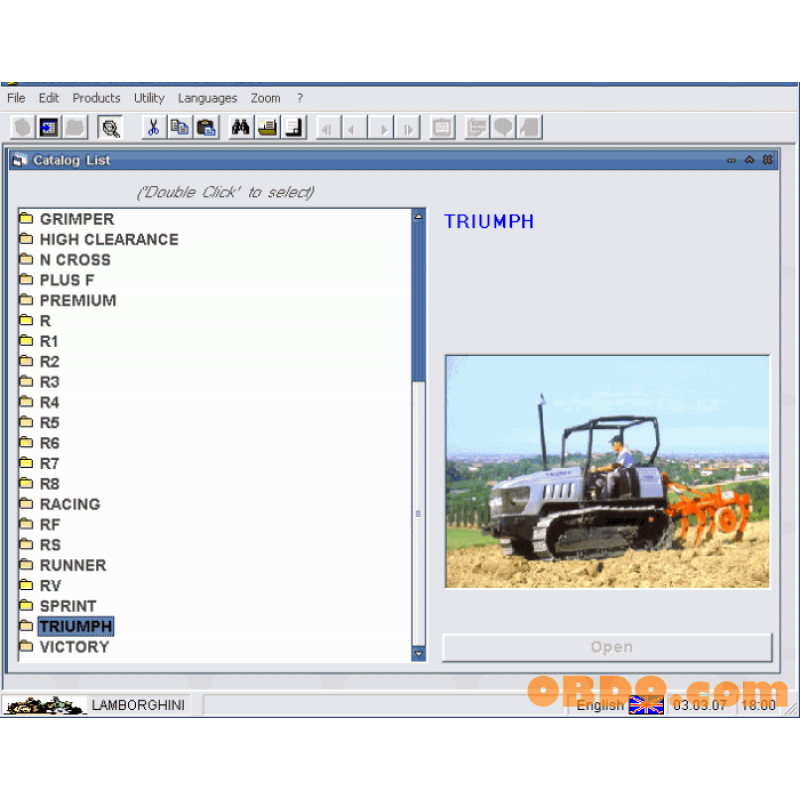Click the catalog list scroll up arrow
The width and height of the screenshot is (800, 800).
click(418, 216)
